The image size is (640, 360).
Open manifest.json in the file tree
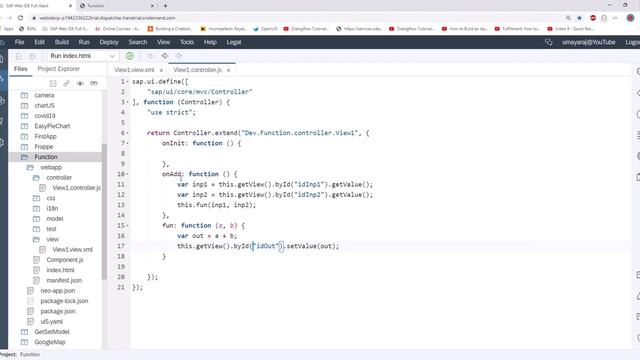64,280
